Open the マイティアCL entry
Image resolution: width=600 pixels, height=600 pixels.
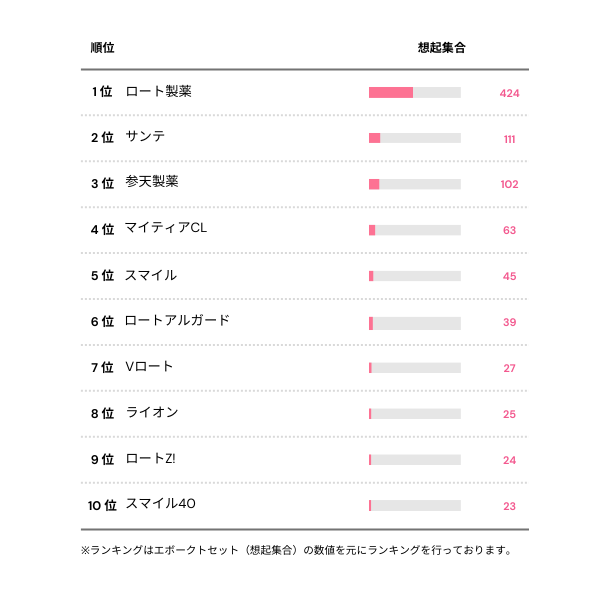(x=166, y=229)
